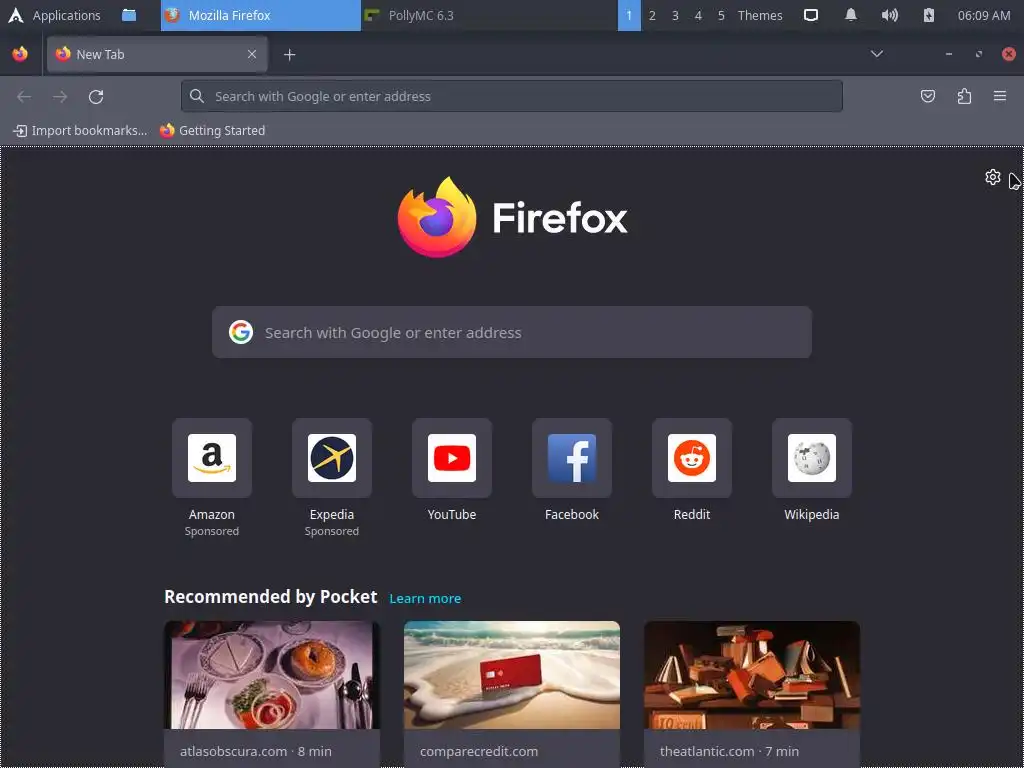
Task: Click the display icon in system tray
Action: pos(810,15)
